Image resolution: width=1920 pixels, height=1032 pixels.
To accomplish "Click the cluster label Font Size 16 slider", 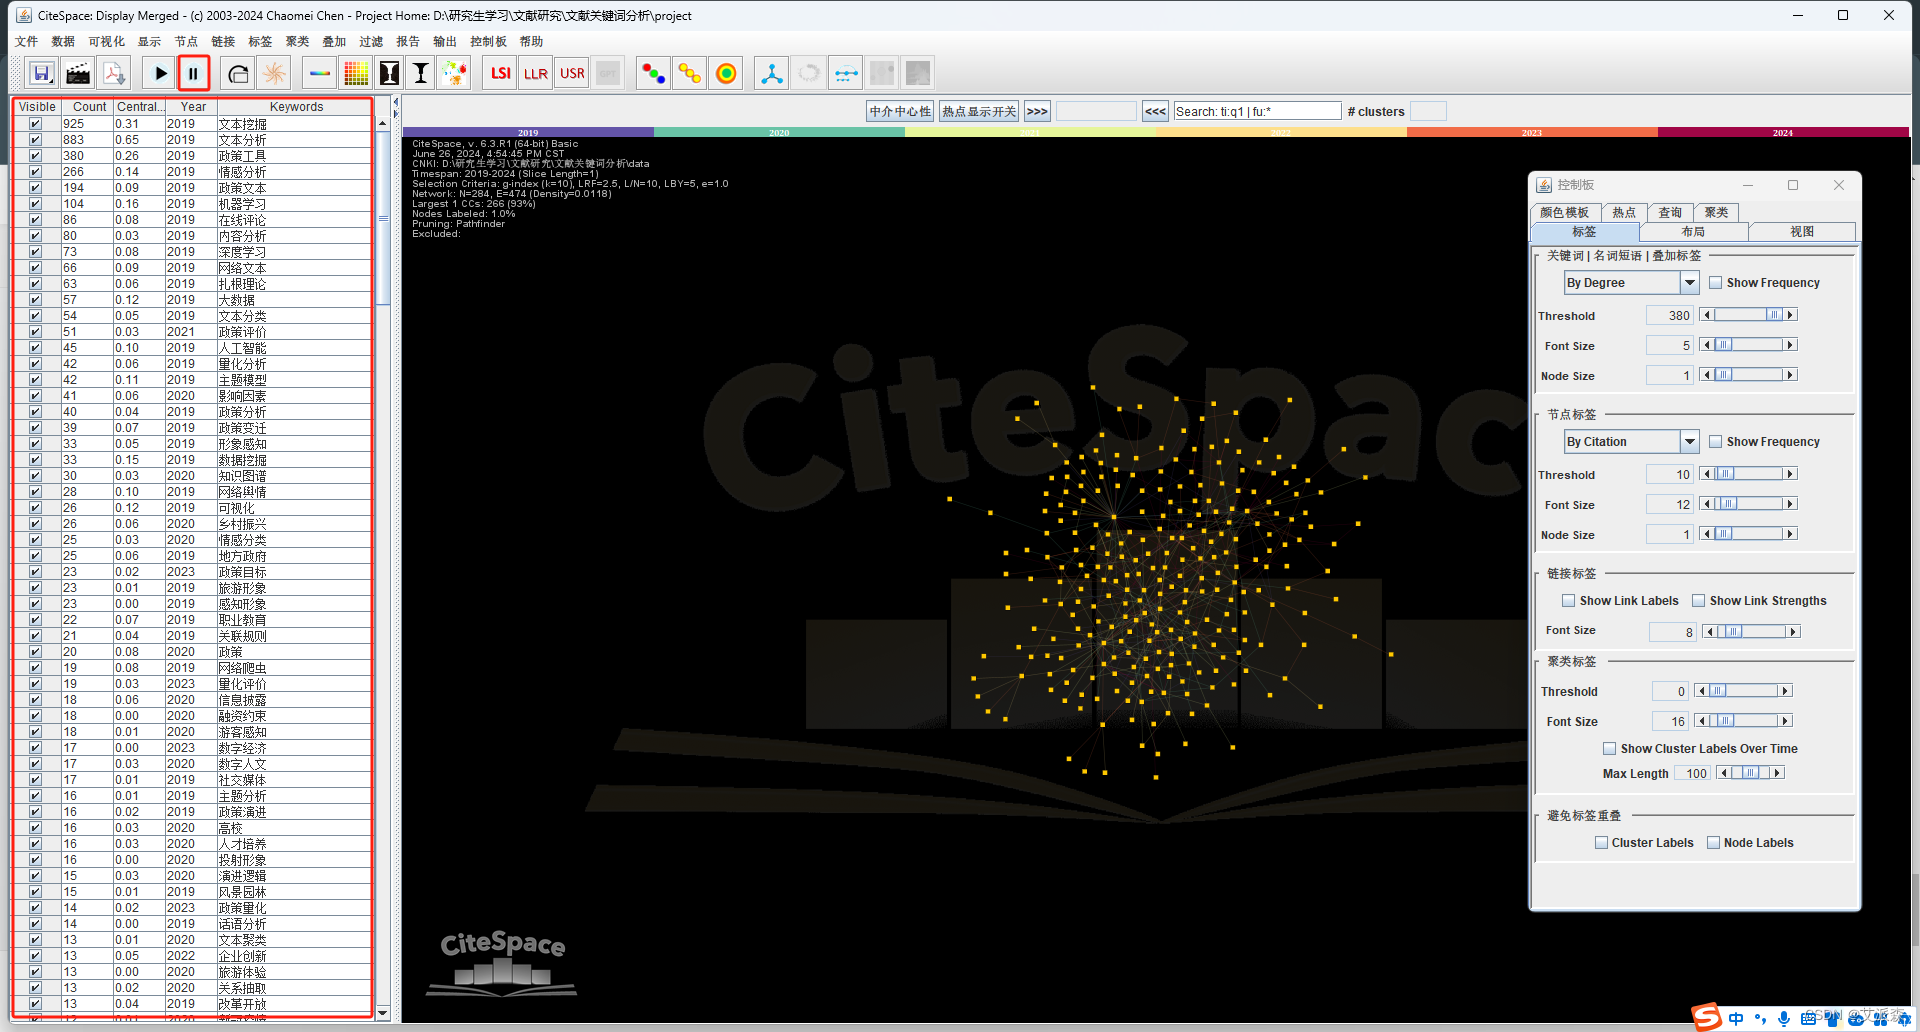I will 1743,721.
